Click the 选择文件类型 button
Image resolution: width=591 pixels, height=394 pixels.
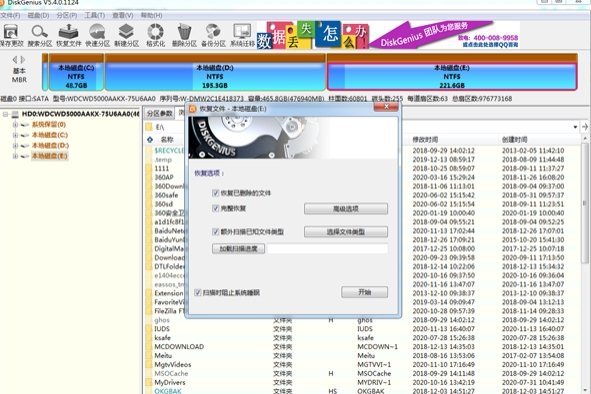coord(346,232)
